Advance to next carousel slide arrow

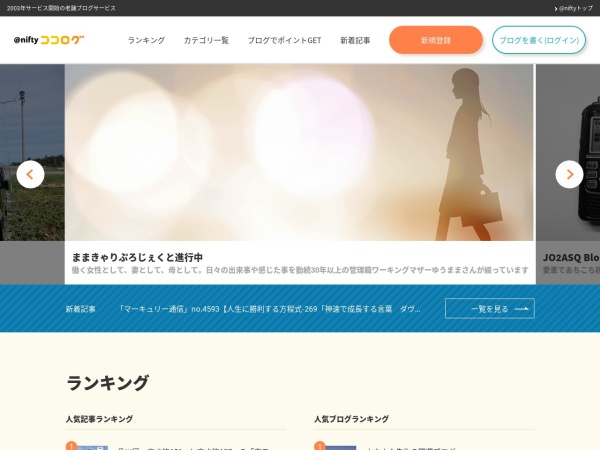point(569,174)
